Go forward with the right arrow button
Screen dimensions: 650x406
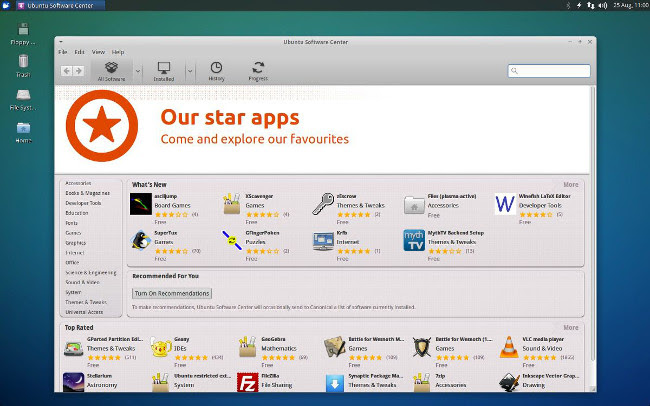[x=78, y=71]
